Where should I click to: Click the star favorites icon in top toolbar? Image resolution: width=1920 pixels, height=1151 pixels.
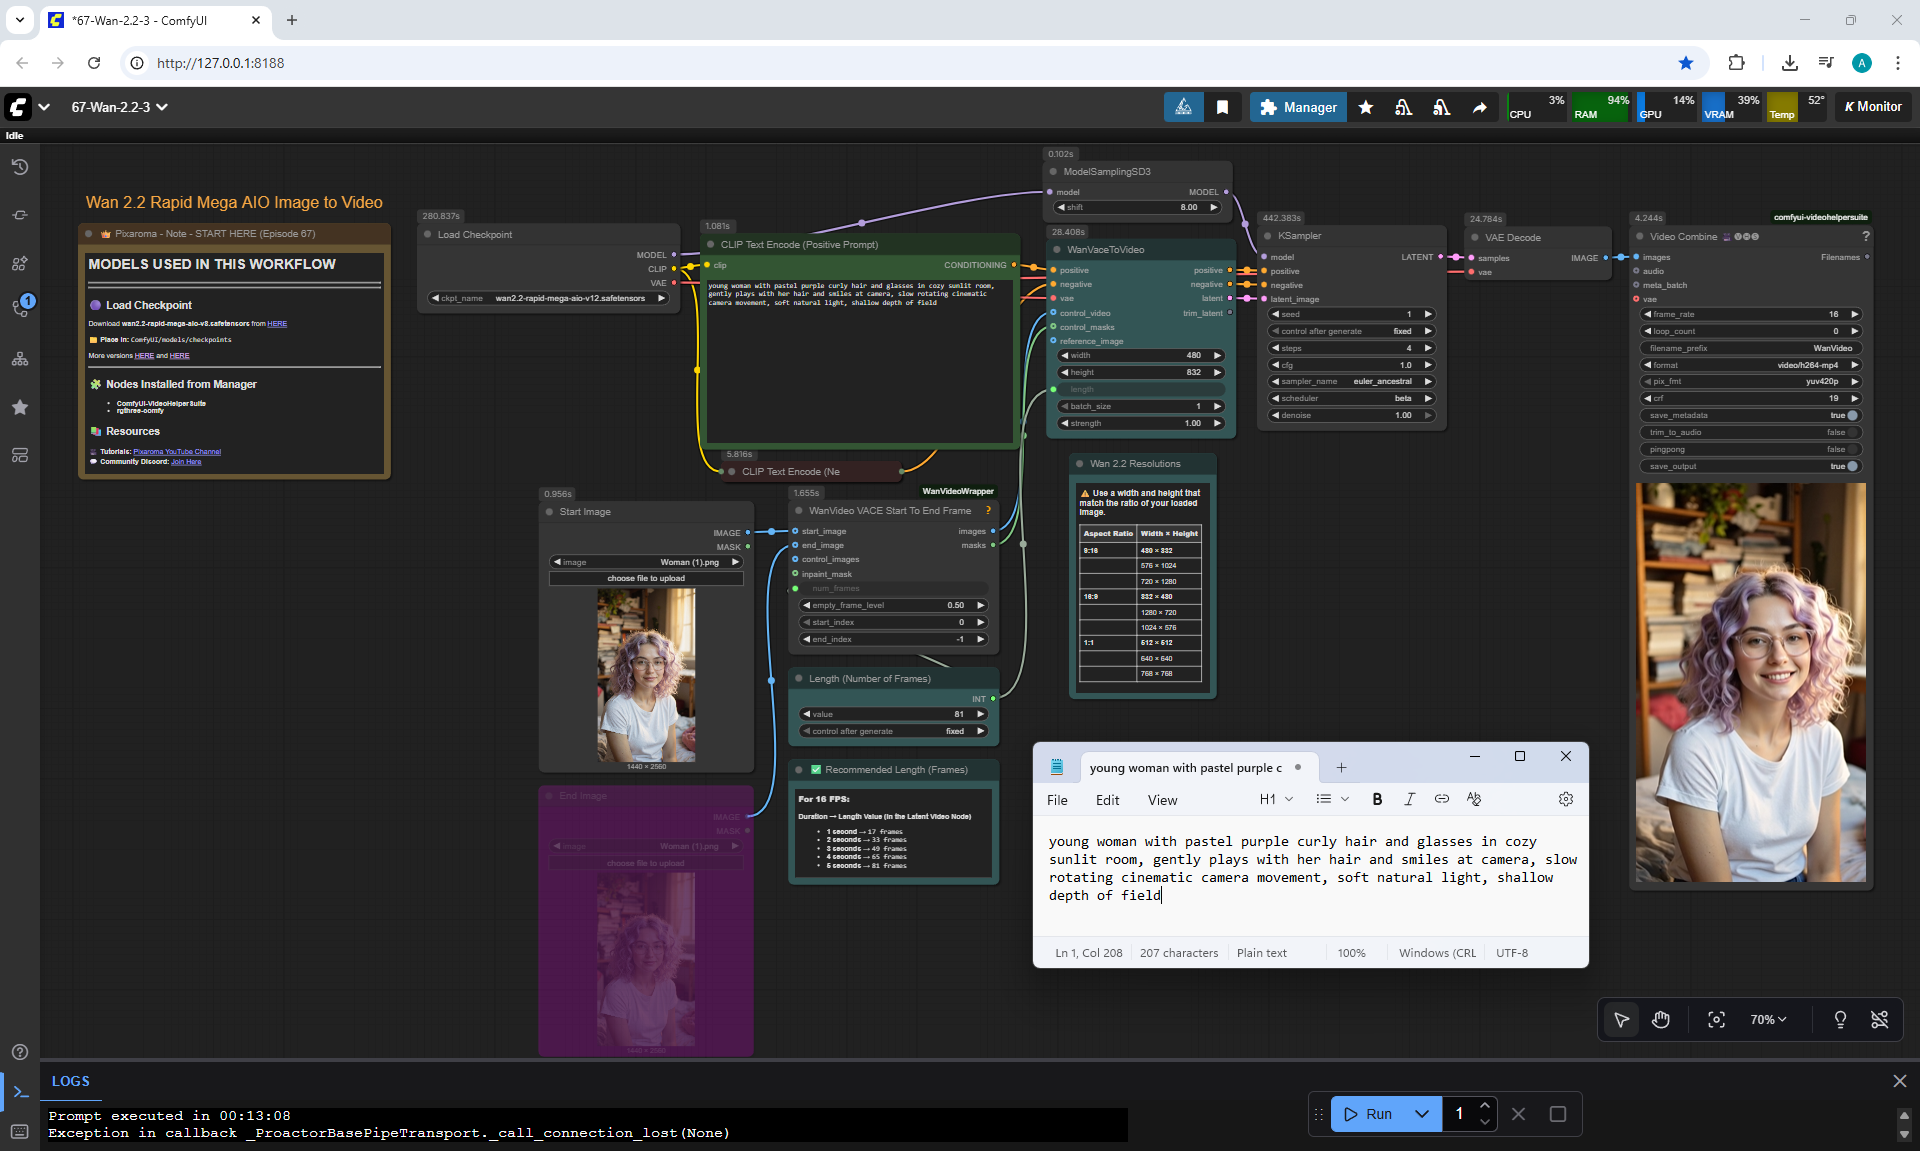coord(1366,107)
